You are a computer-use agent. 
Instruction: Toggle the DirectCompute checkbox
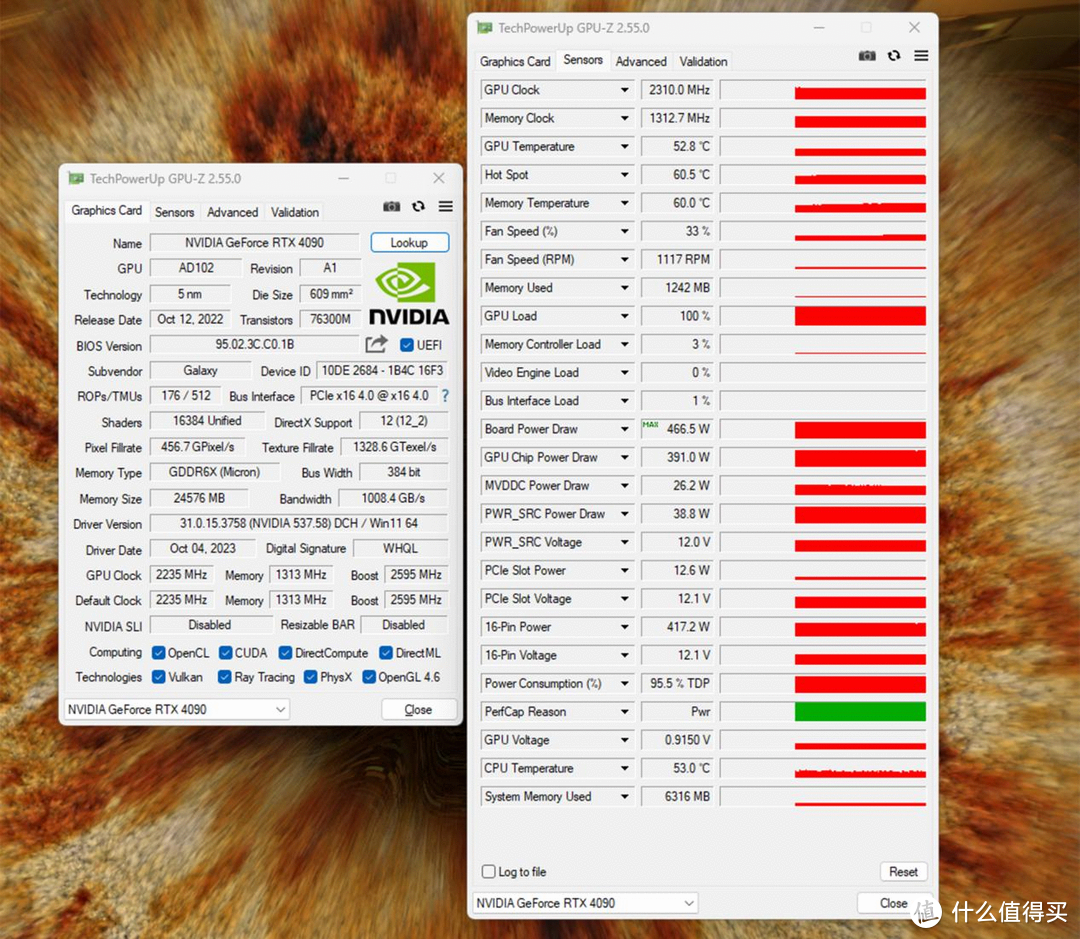coord(285,652)
